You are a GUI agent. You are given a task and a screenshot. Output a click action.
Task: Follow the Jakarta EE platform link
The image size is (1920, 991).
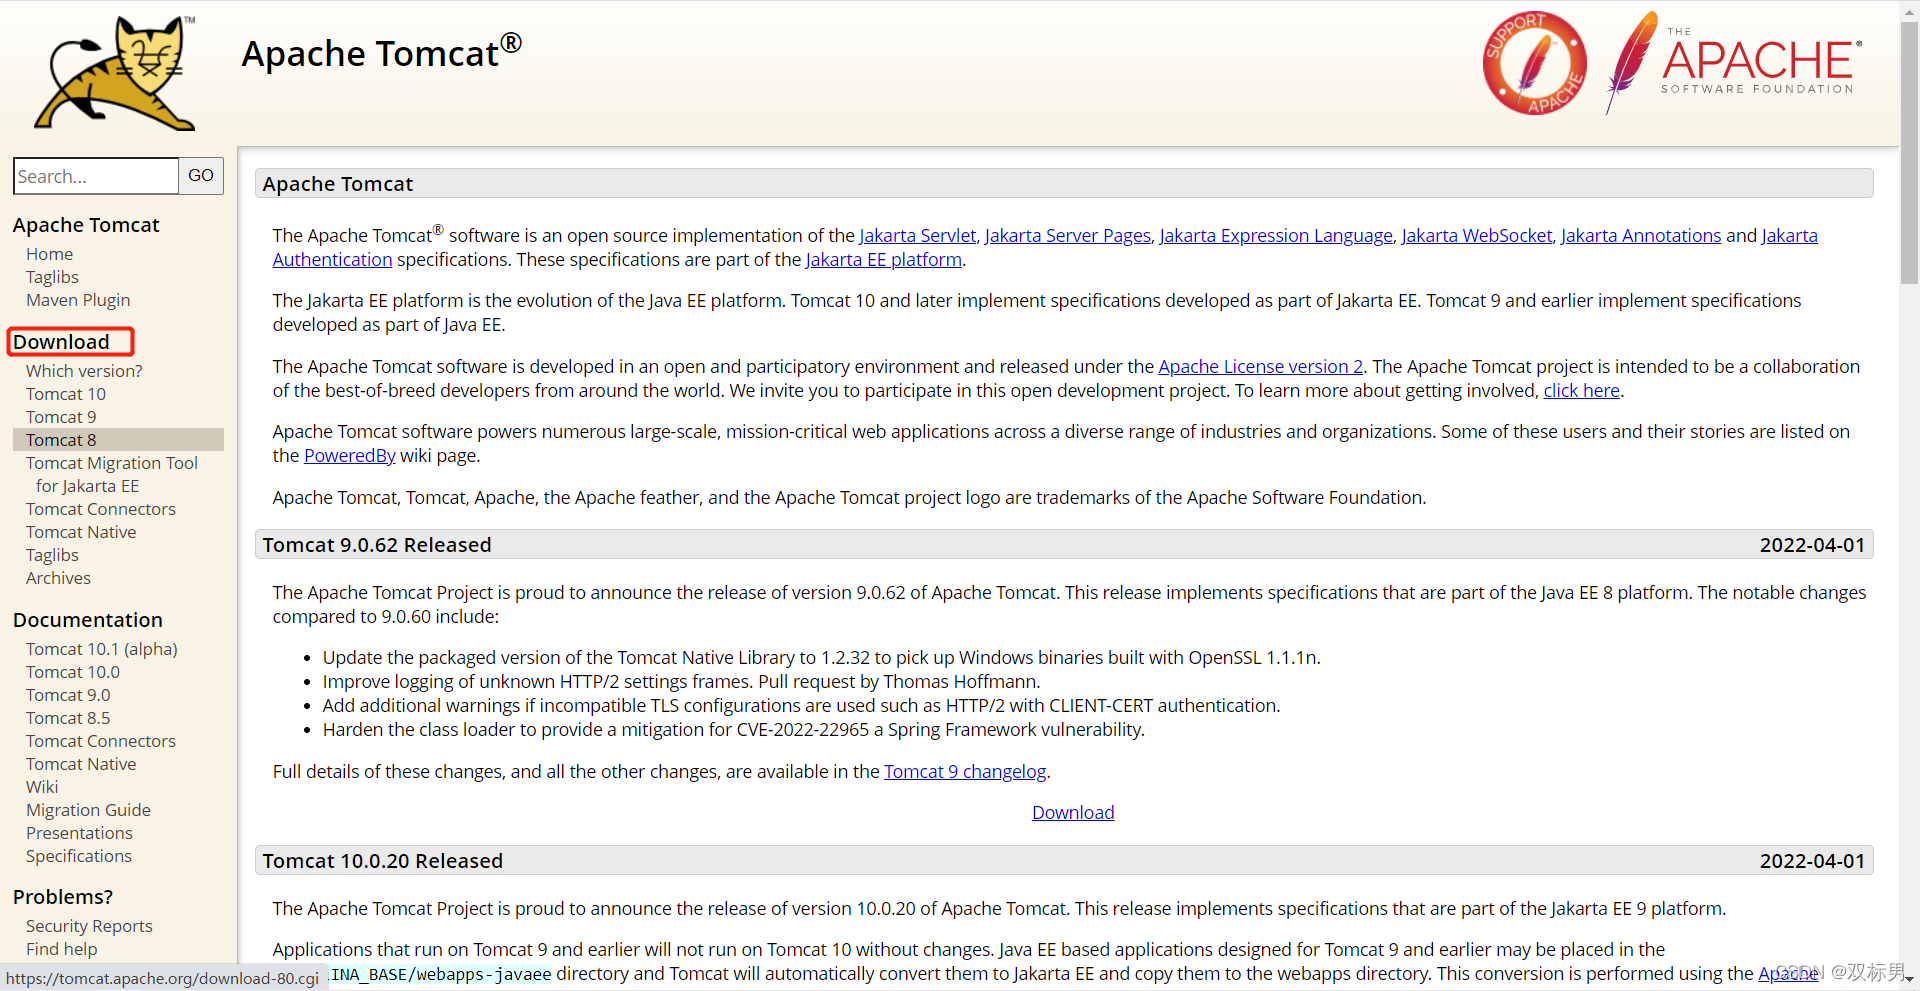pyautogui.click(x=884, y=260)
